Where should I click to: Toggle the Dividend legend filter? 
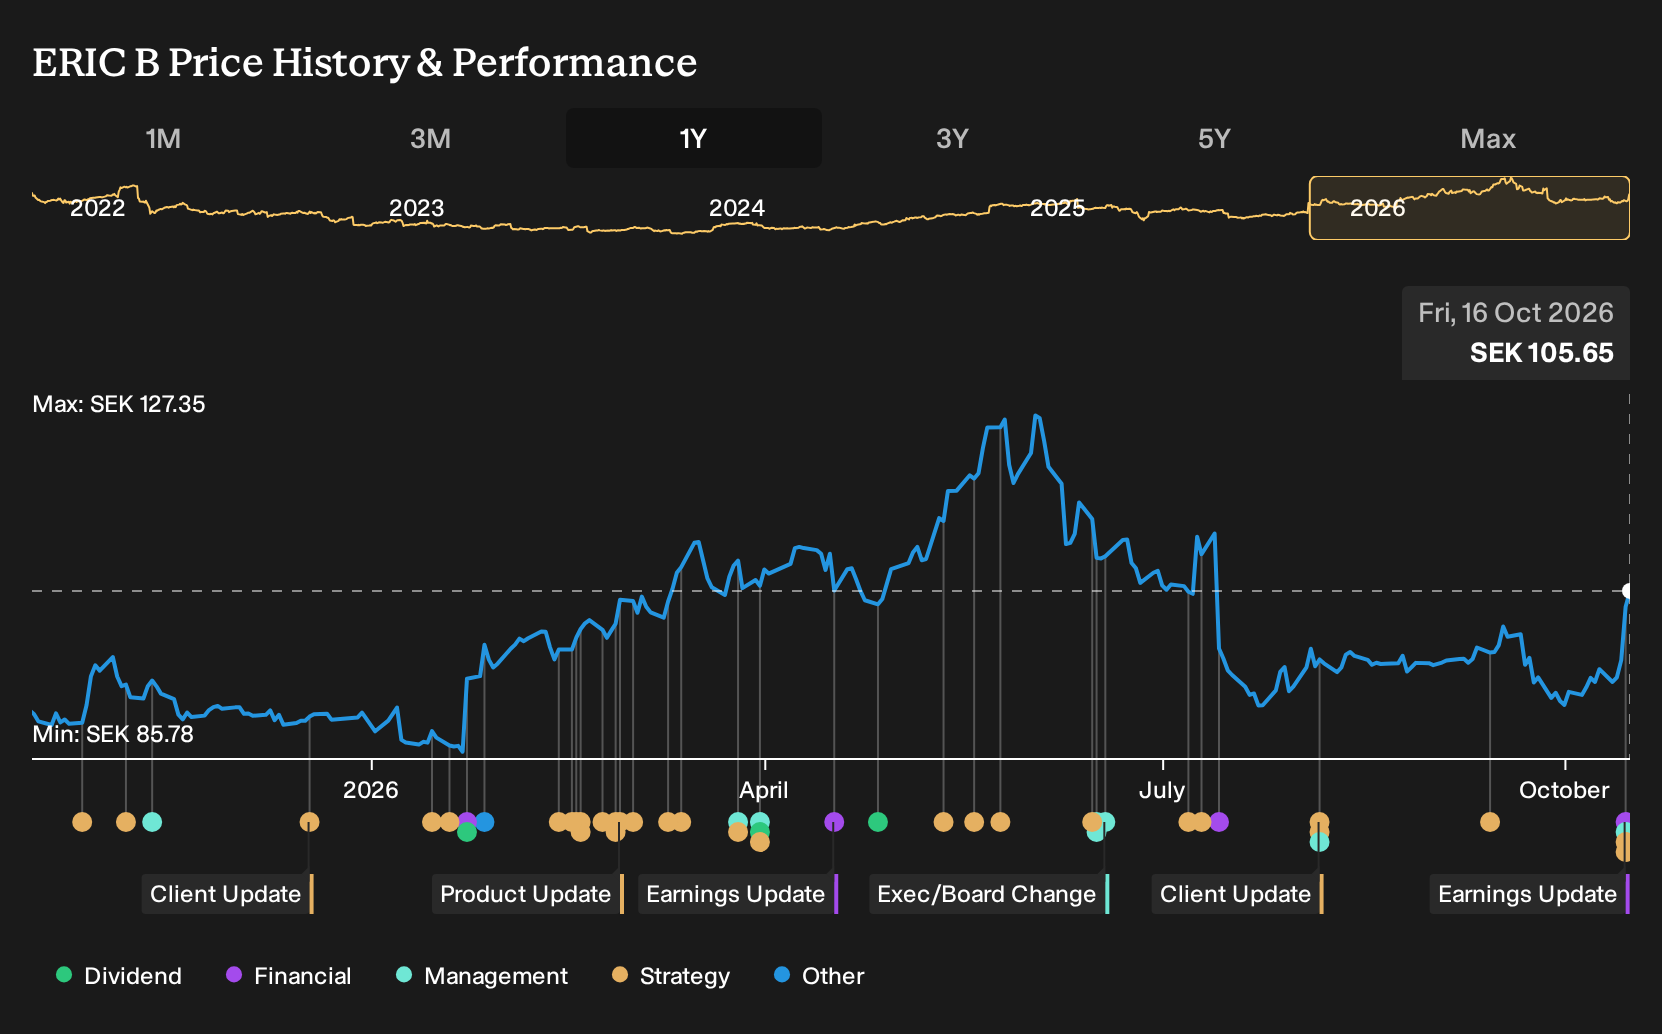(x=119, y=976)
